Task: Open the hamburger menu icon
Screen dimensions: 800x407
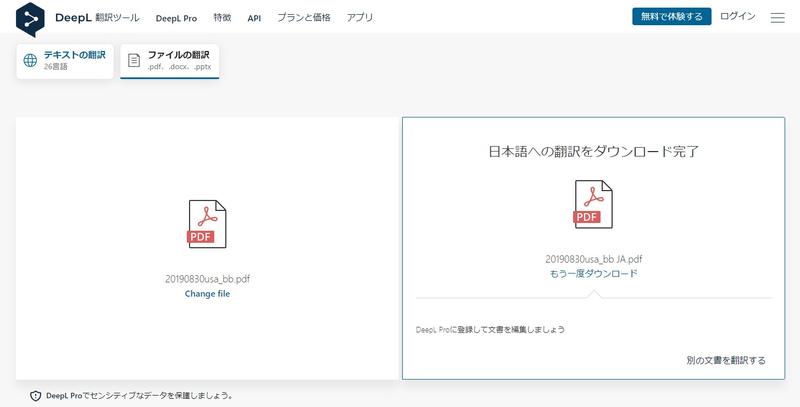Action: (777, 18)
